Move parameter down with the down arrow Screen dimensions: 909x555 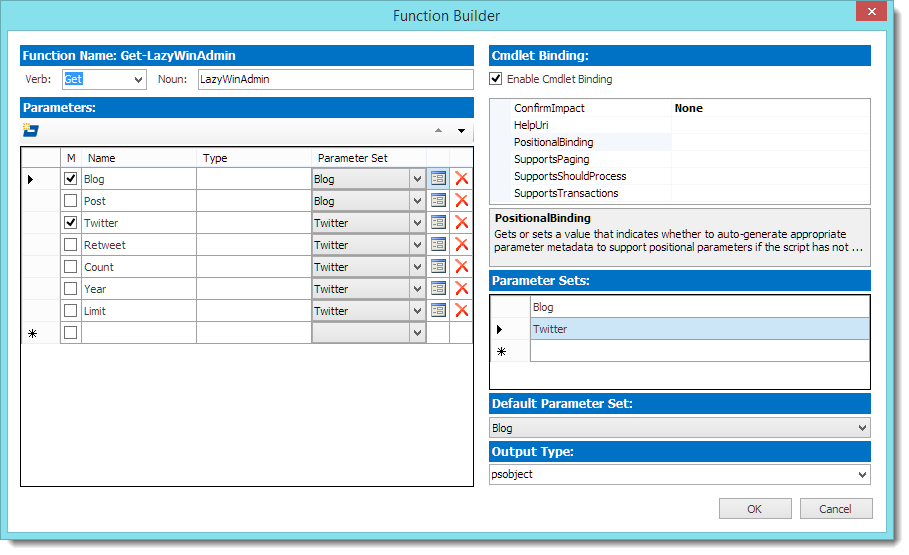click(x=461, y=130)
